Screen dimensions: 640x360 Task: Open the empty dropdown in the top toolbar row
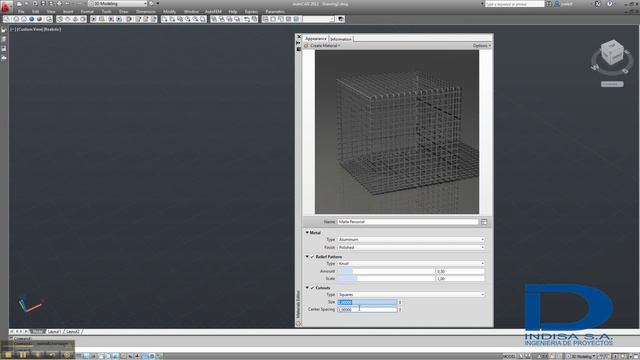(319, 19)
